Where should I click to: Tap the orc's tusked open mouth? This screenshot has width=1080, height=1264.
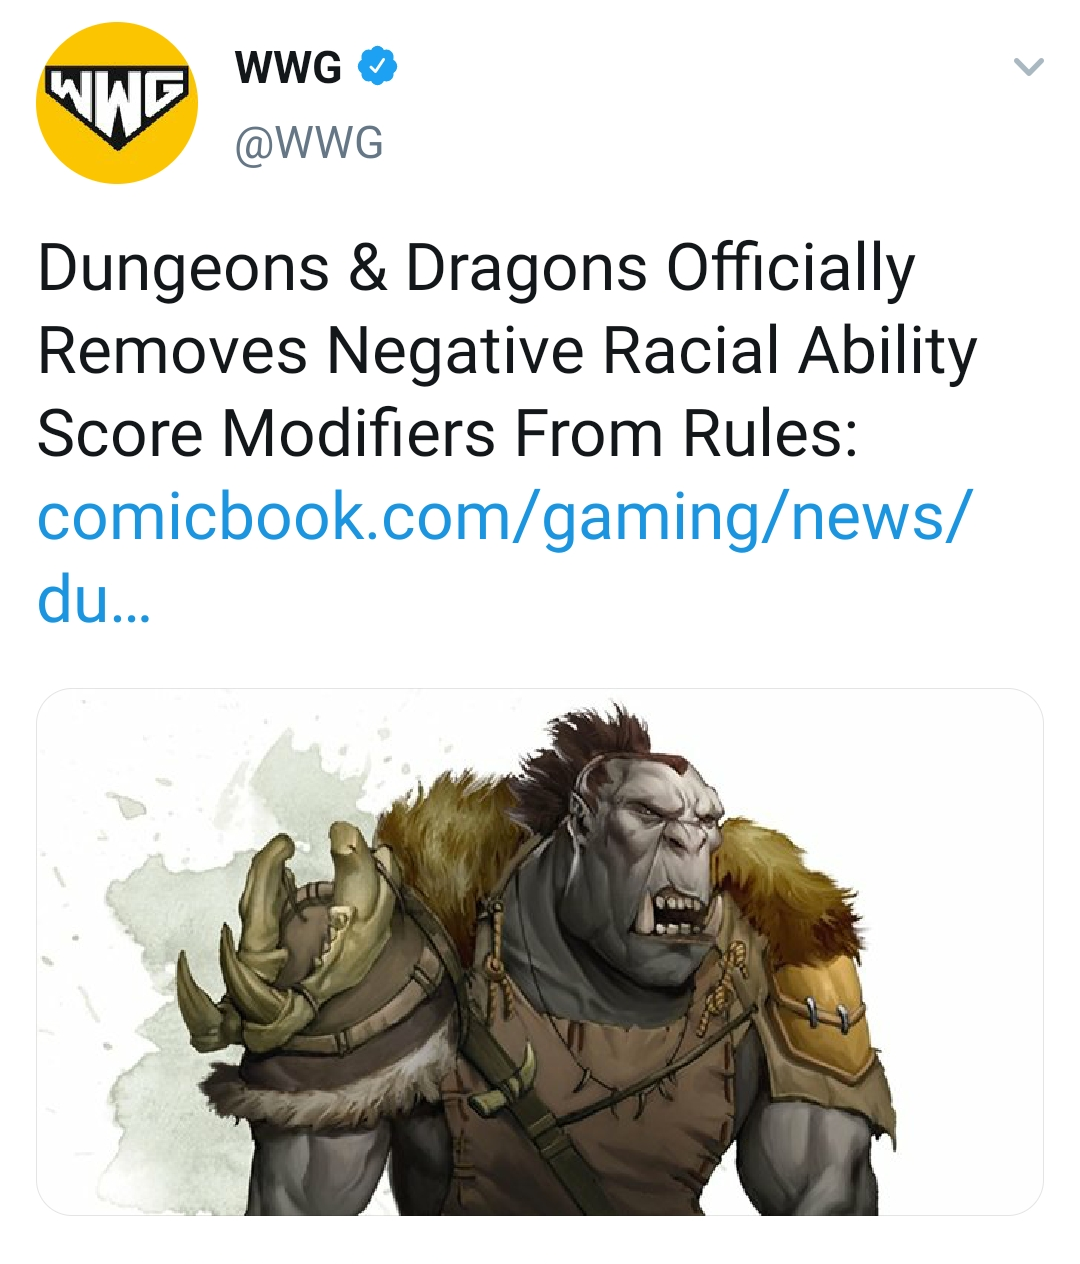pos(678,912)
